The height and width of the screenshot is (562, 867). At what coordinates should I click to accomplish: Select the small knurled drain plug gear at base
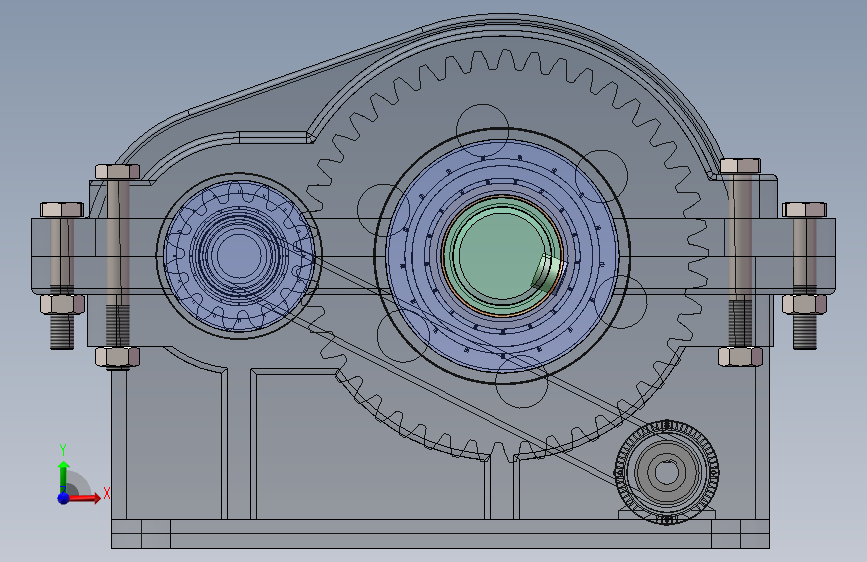[667, 472]
